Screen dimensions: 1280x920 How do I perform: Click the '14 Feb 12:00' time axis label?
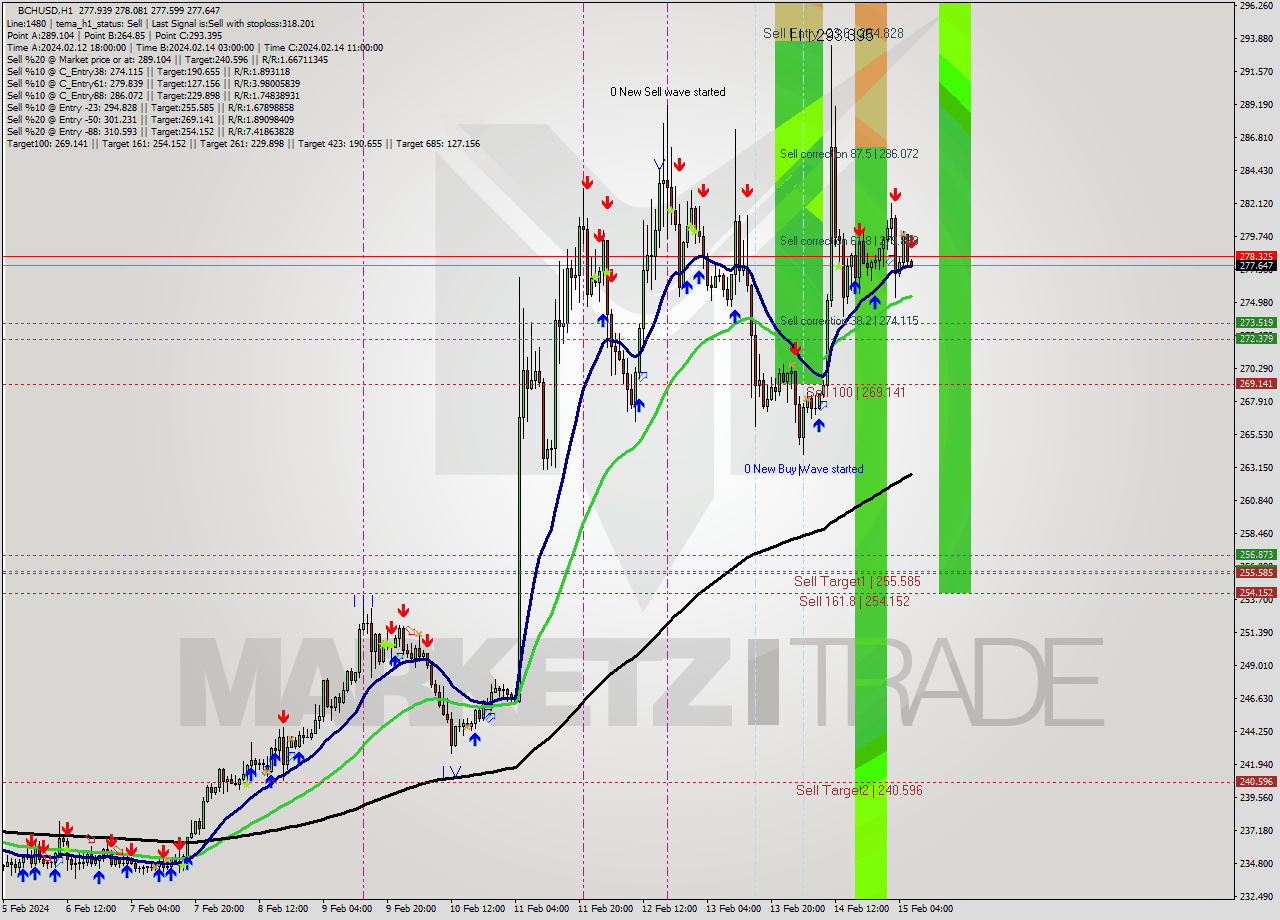pyautogui.click(x=861, y=909)
